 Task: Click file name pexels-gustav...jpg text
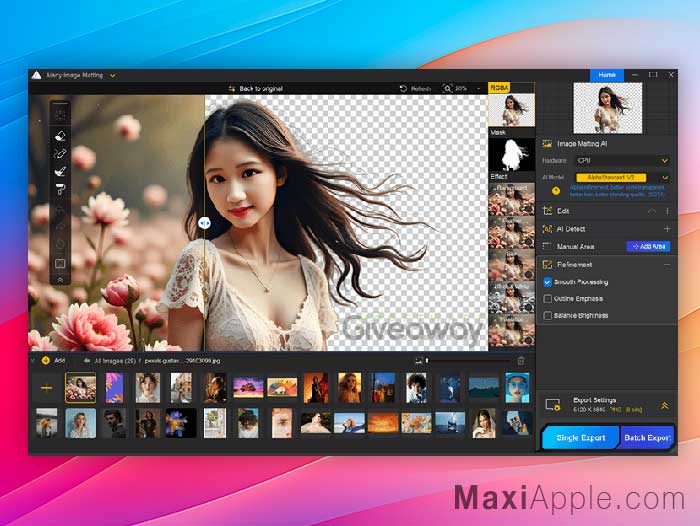[182, 361]
